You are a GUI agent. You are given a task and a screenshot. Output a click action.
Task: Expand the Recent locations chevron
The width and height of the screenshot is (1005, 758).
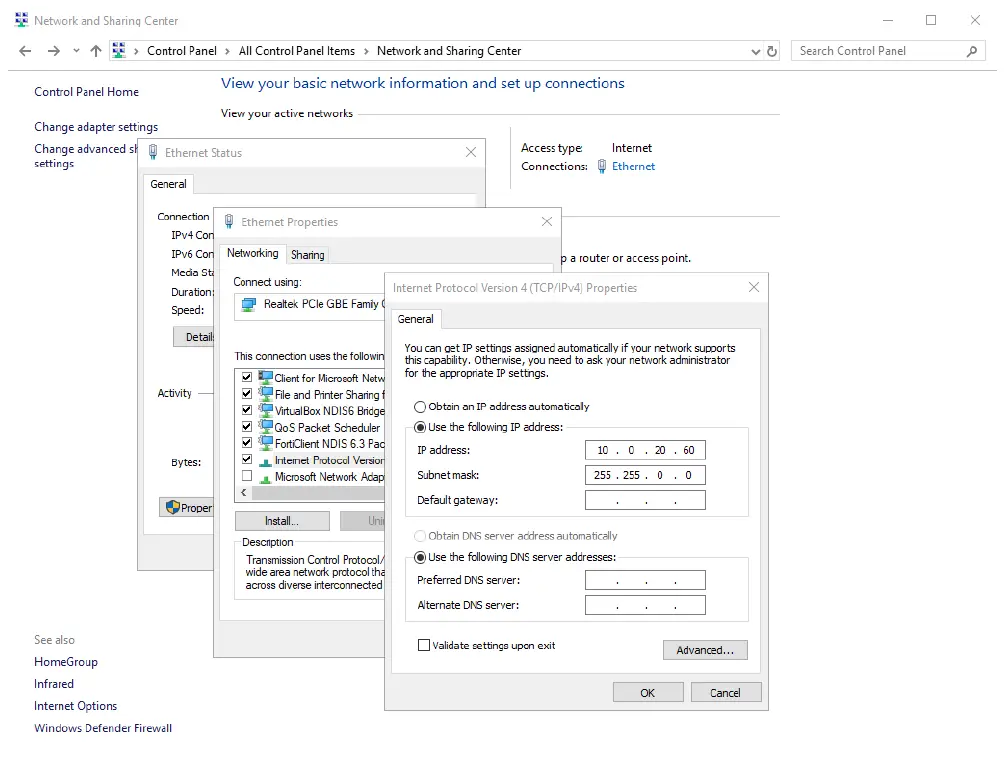(x=76, y=51)
